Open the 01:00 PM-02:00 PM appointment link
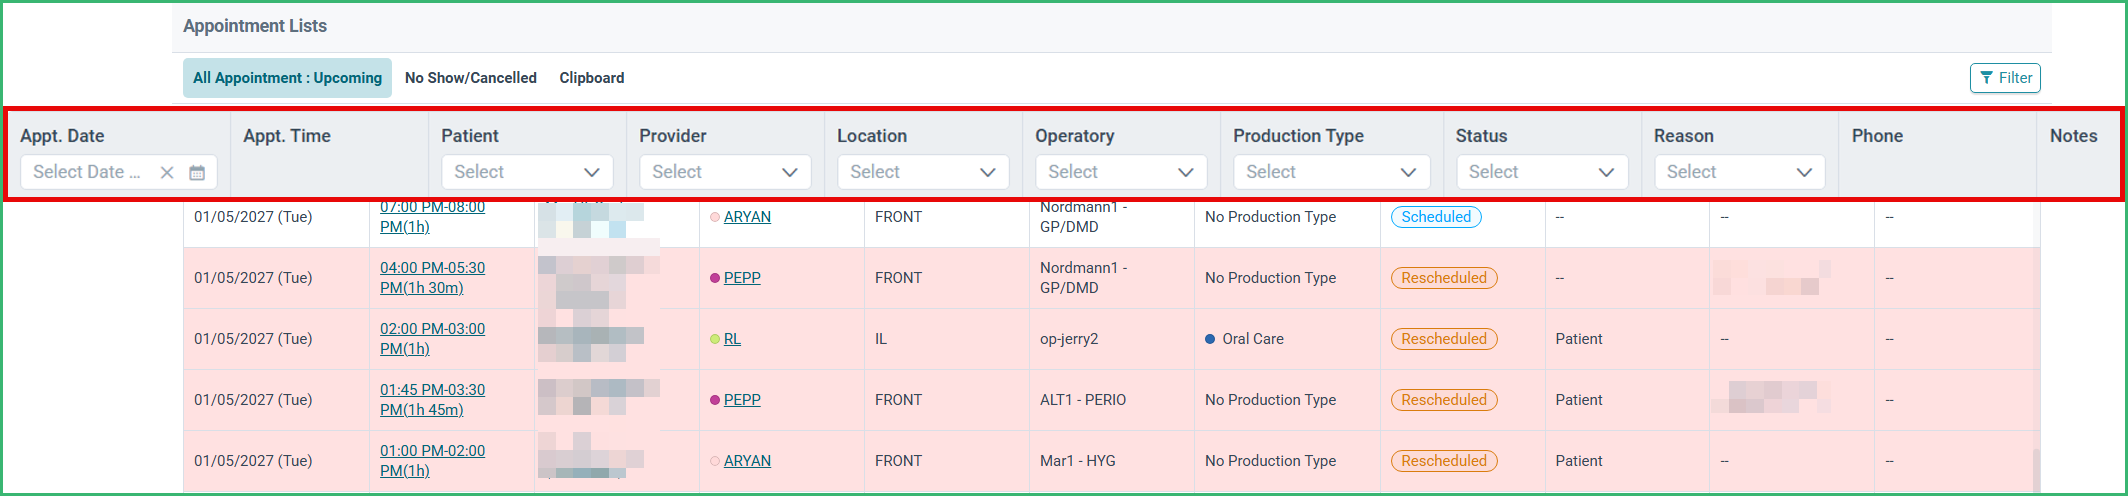Image resolution: width=2128 pixels, height=496 pixels. (432, 461)
